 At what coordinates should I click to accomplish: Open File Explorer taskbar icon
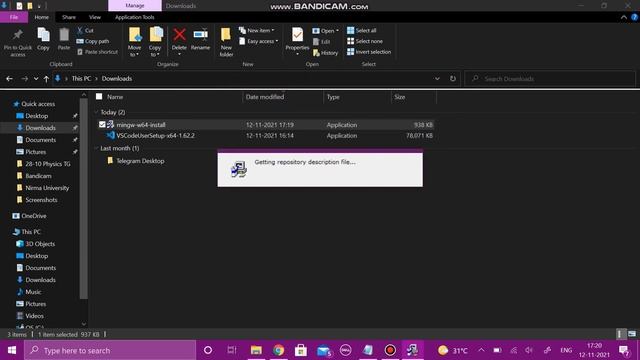[256, 350]
